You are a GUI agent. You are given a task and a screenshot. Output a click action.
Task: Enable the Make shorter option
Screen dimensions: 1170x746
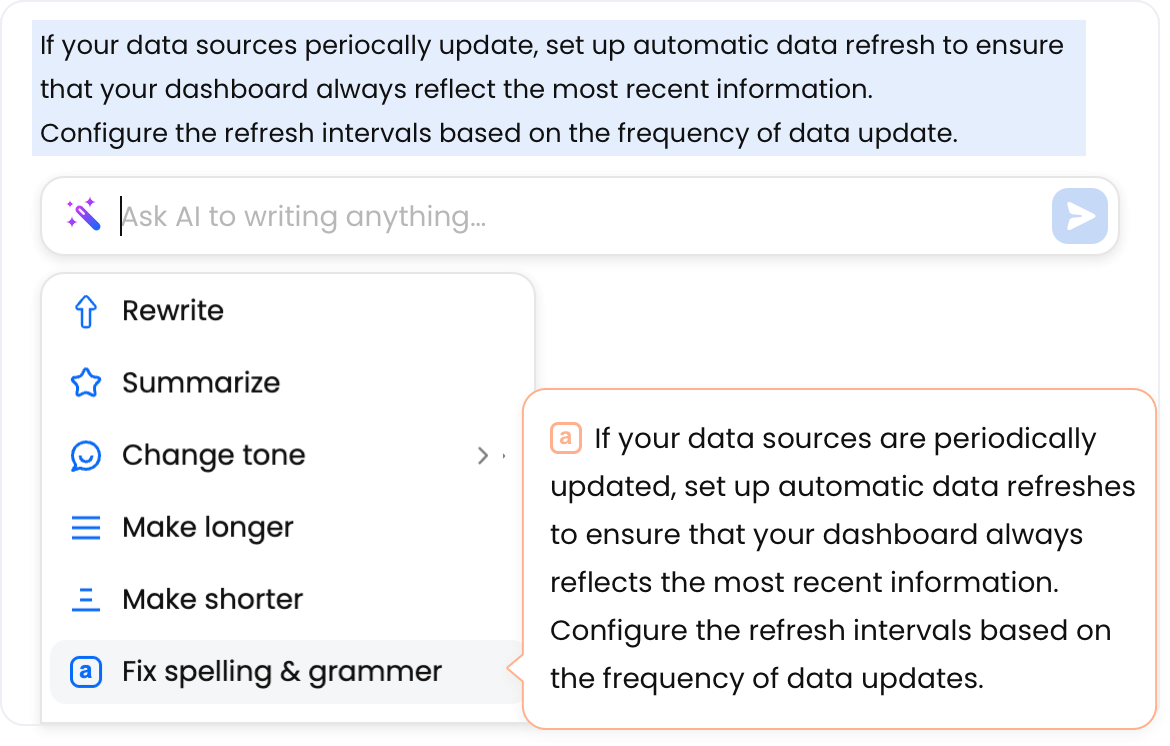click(x=211, y=599)
